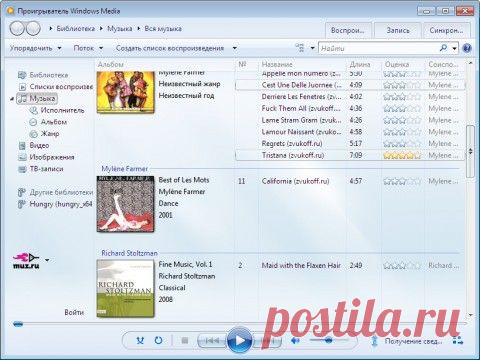Viewport: 480px width, 360px height.
Task: Sort by the Альбом column header
Action: (x=111, y=64)
